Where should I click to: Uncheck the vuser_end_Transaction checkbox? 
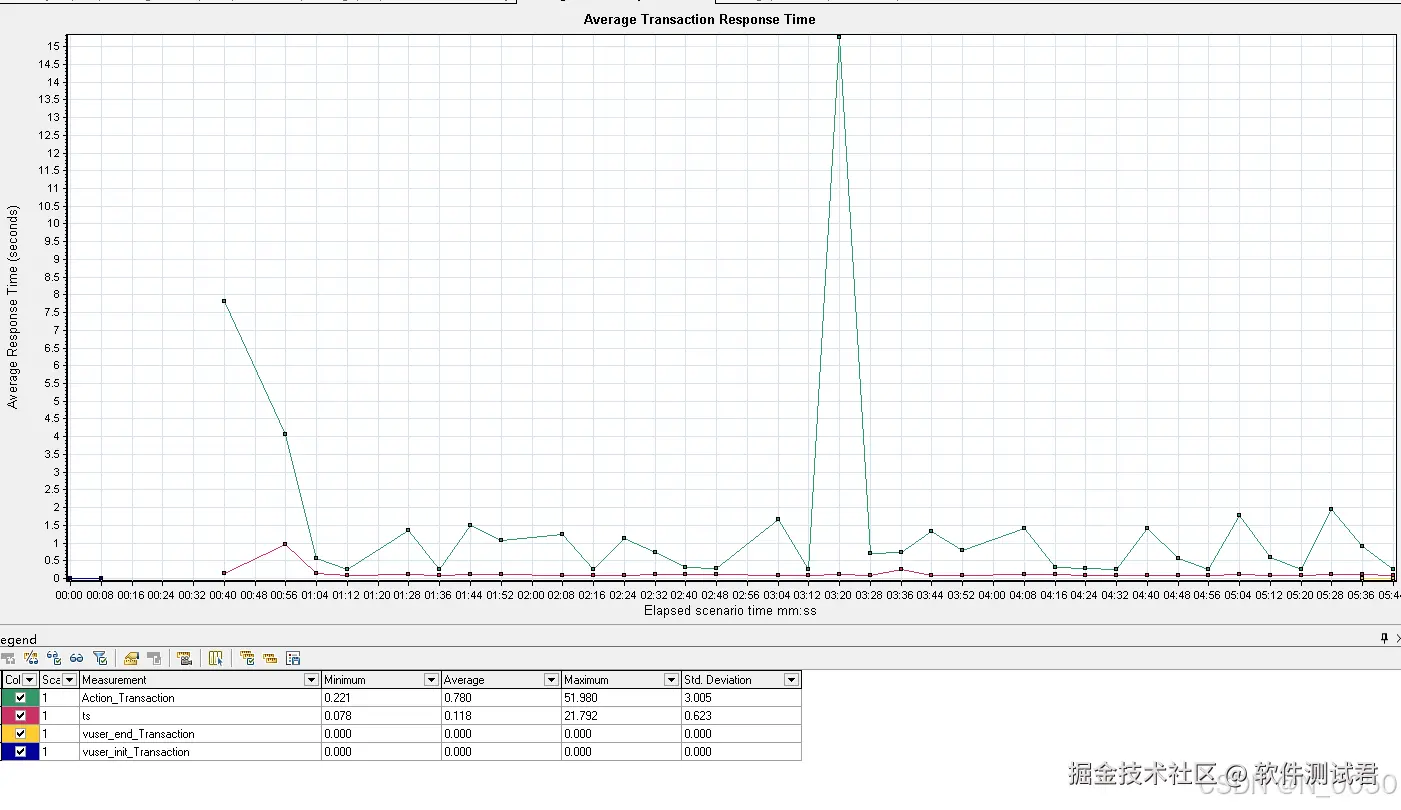(x=20, y=734)
